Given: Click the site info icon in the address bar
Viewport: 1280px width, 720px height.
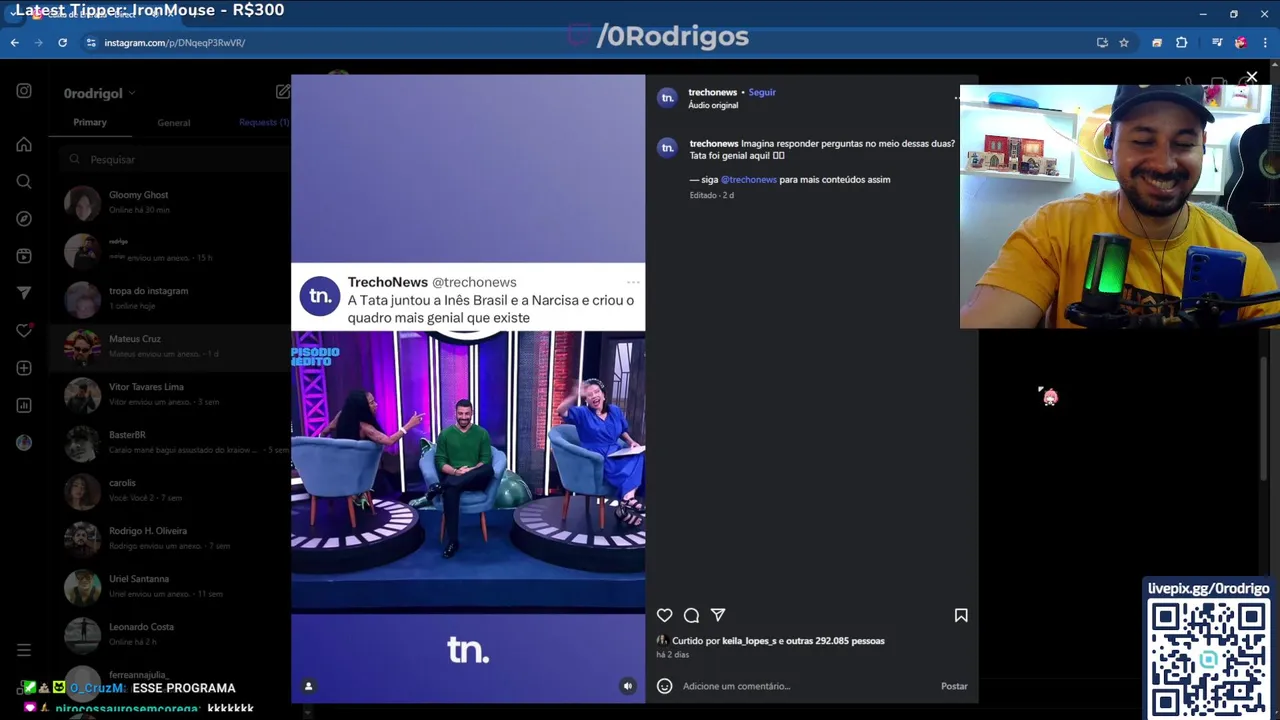Looking at the screenshot, I should click(x=91, y=43).
